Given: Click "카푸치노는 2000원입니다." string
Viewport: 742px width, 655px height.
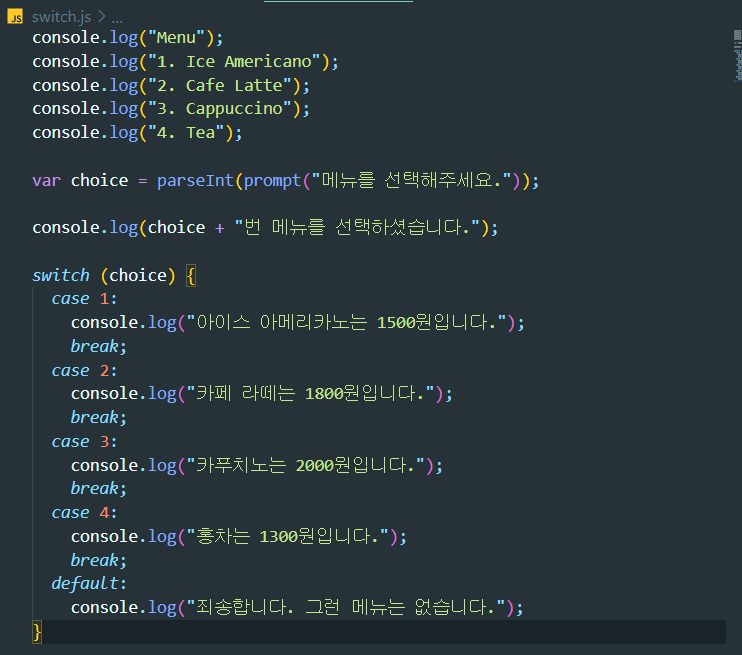Looking at the screenshot, I should (x=306, y=465).
